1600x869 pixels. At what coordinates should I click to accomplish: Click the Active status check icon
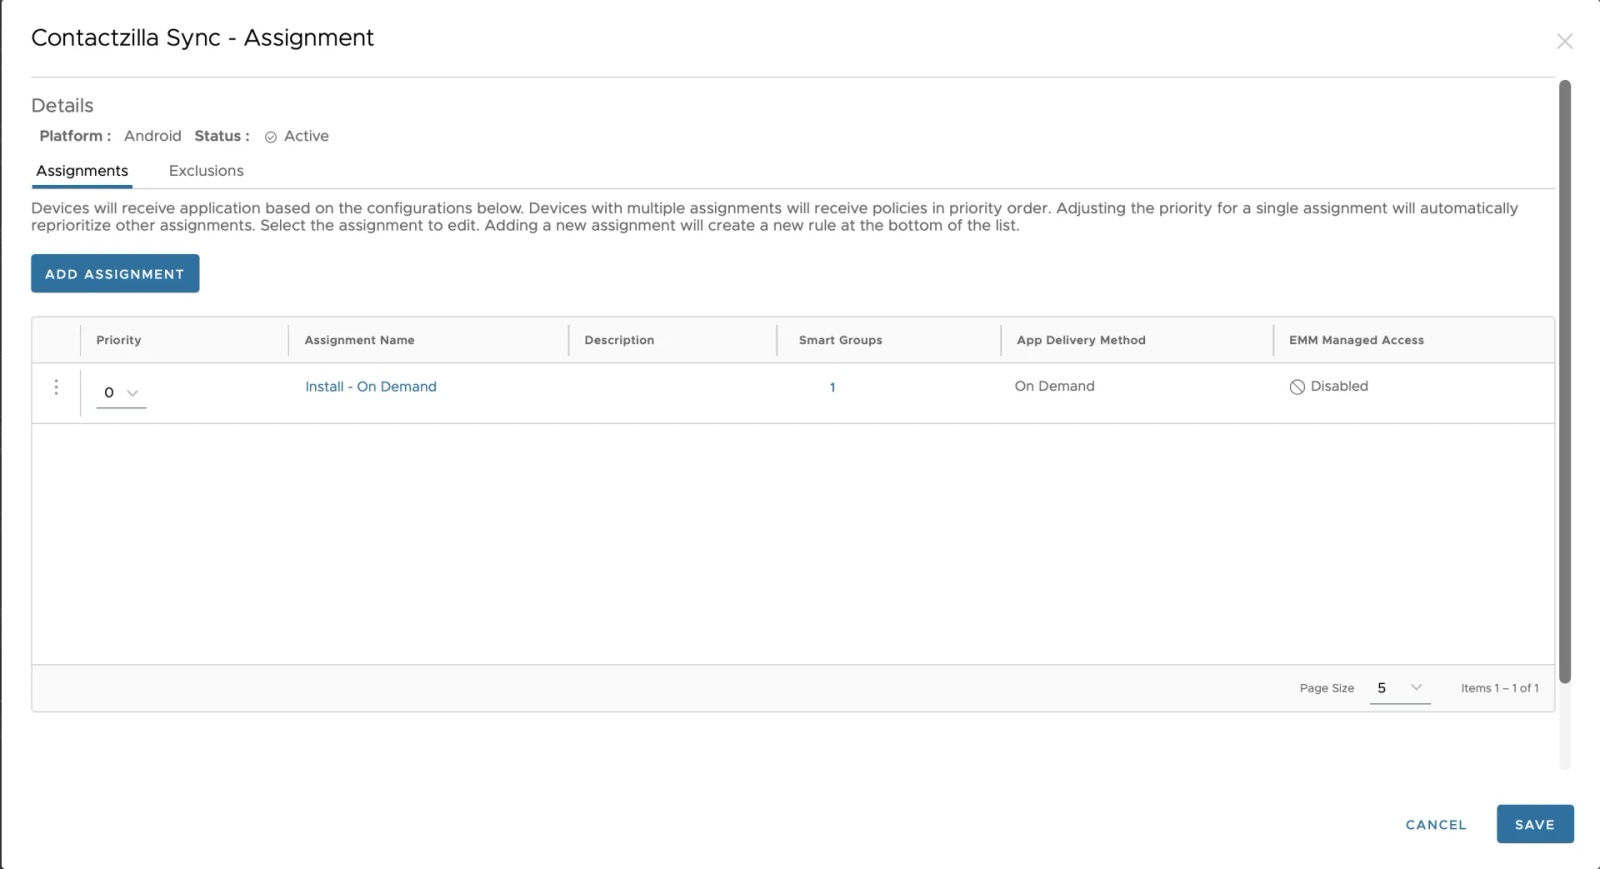(x=271, y=137)
